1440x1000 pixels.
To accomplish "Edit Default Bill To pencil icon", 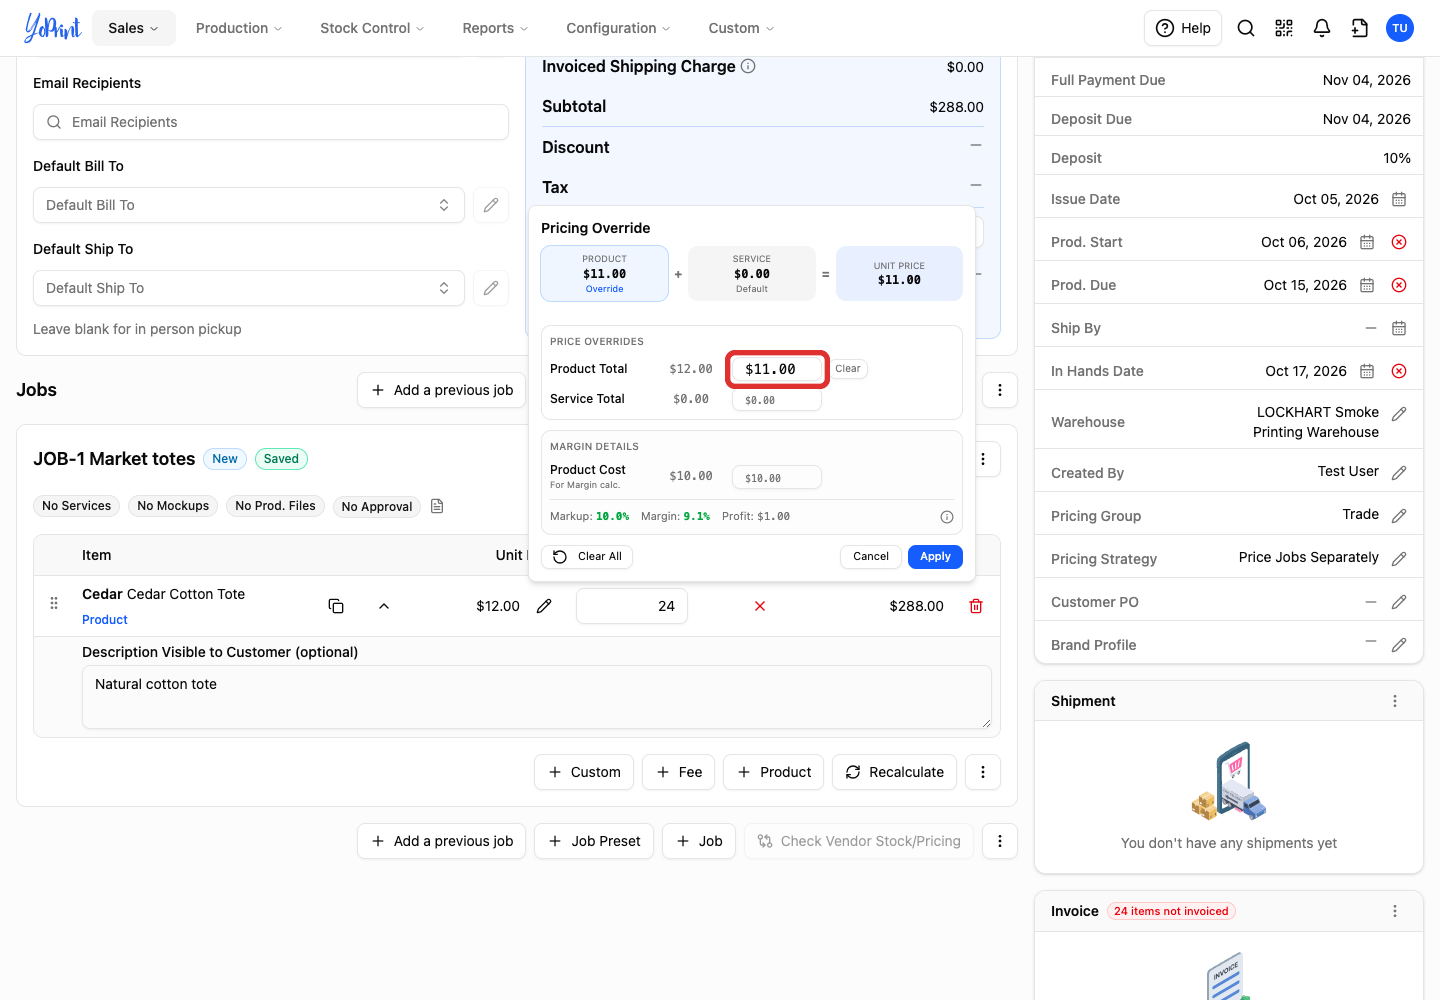I will tap(491, 205).
